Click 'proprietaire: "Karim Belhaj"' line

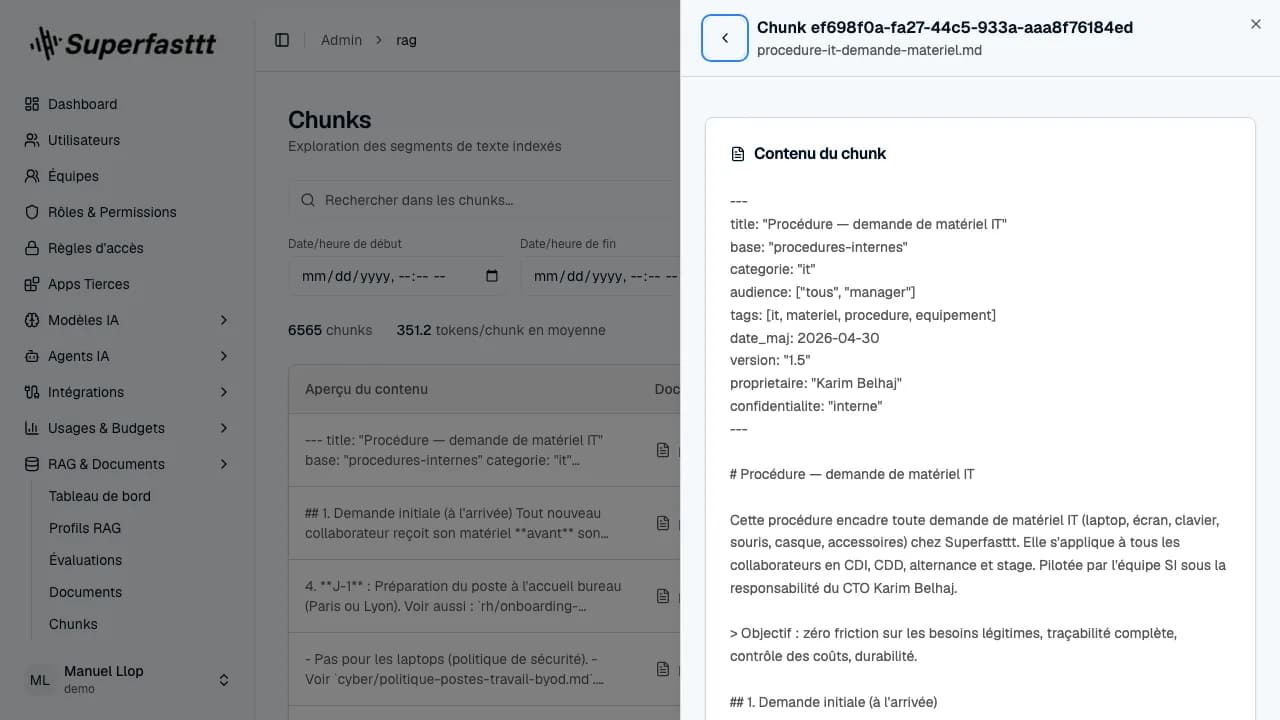pyautogui.click(x=816, y=383)
